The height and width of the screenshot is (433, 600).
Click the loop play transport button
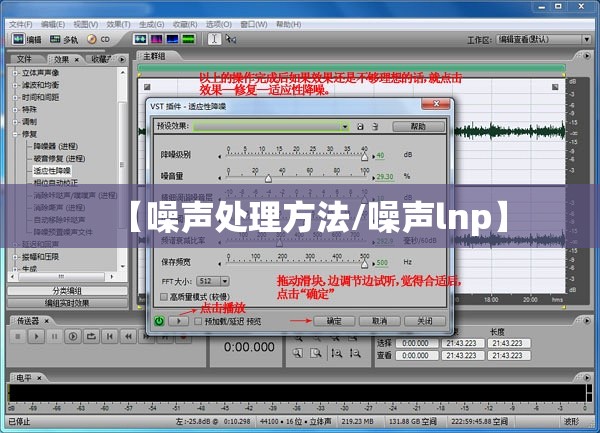pyautogui.click(x=91, y=337)
